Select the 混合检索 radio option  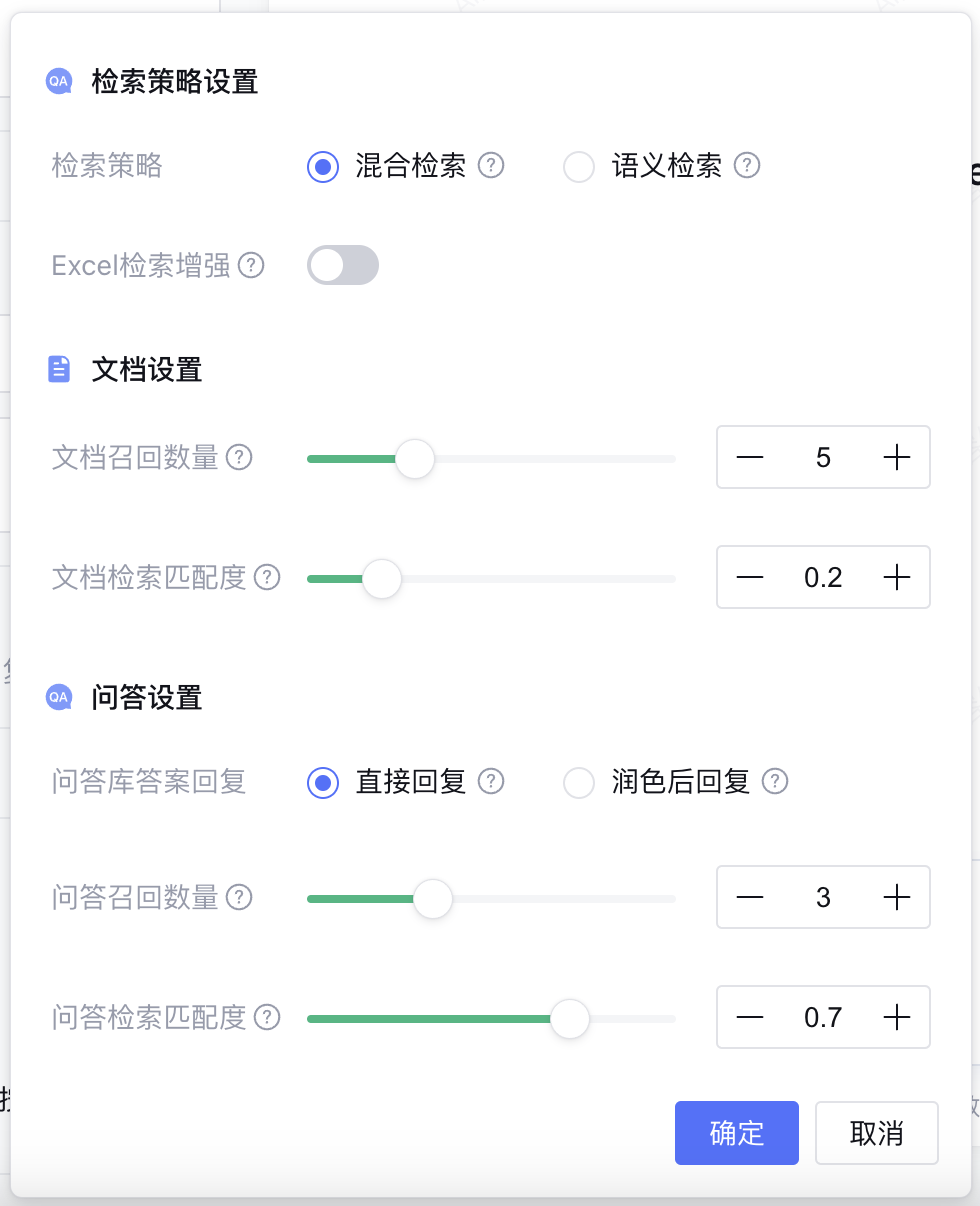coord(322,166)
